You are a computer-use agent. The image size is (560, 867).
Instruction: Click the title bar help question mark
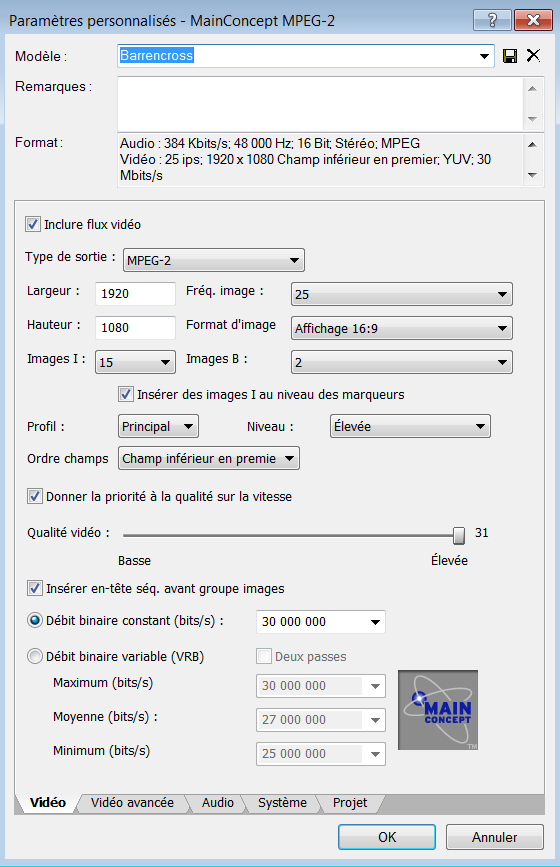click(x=492, y=20)
